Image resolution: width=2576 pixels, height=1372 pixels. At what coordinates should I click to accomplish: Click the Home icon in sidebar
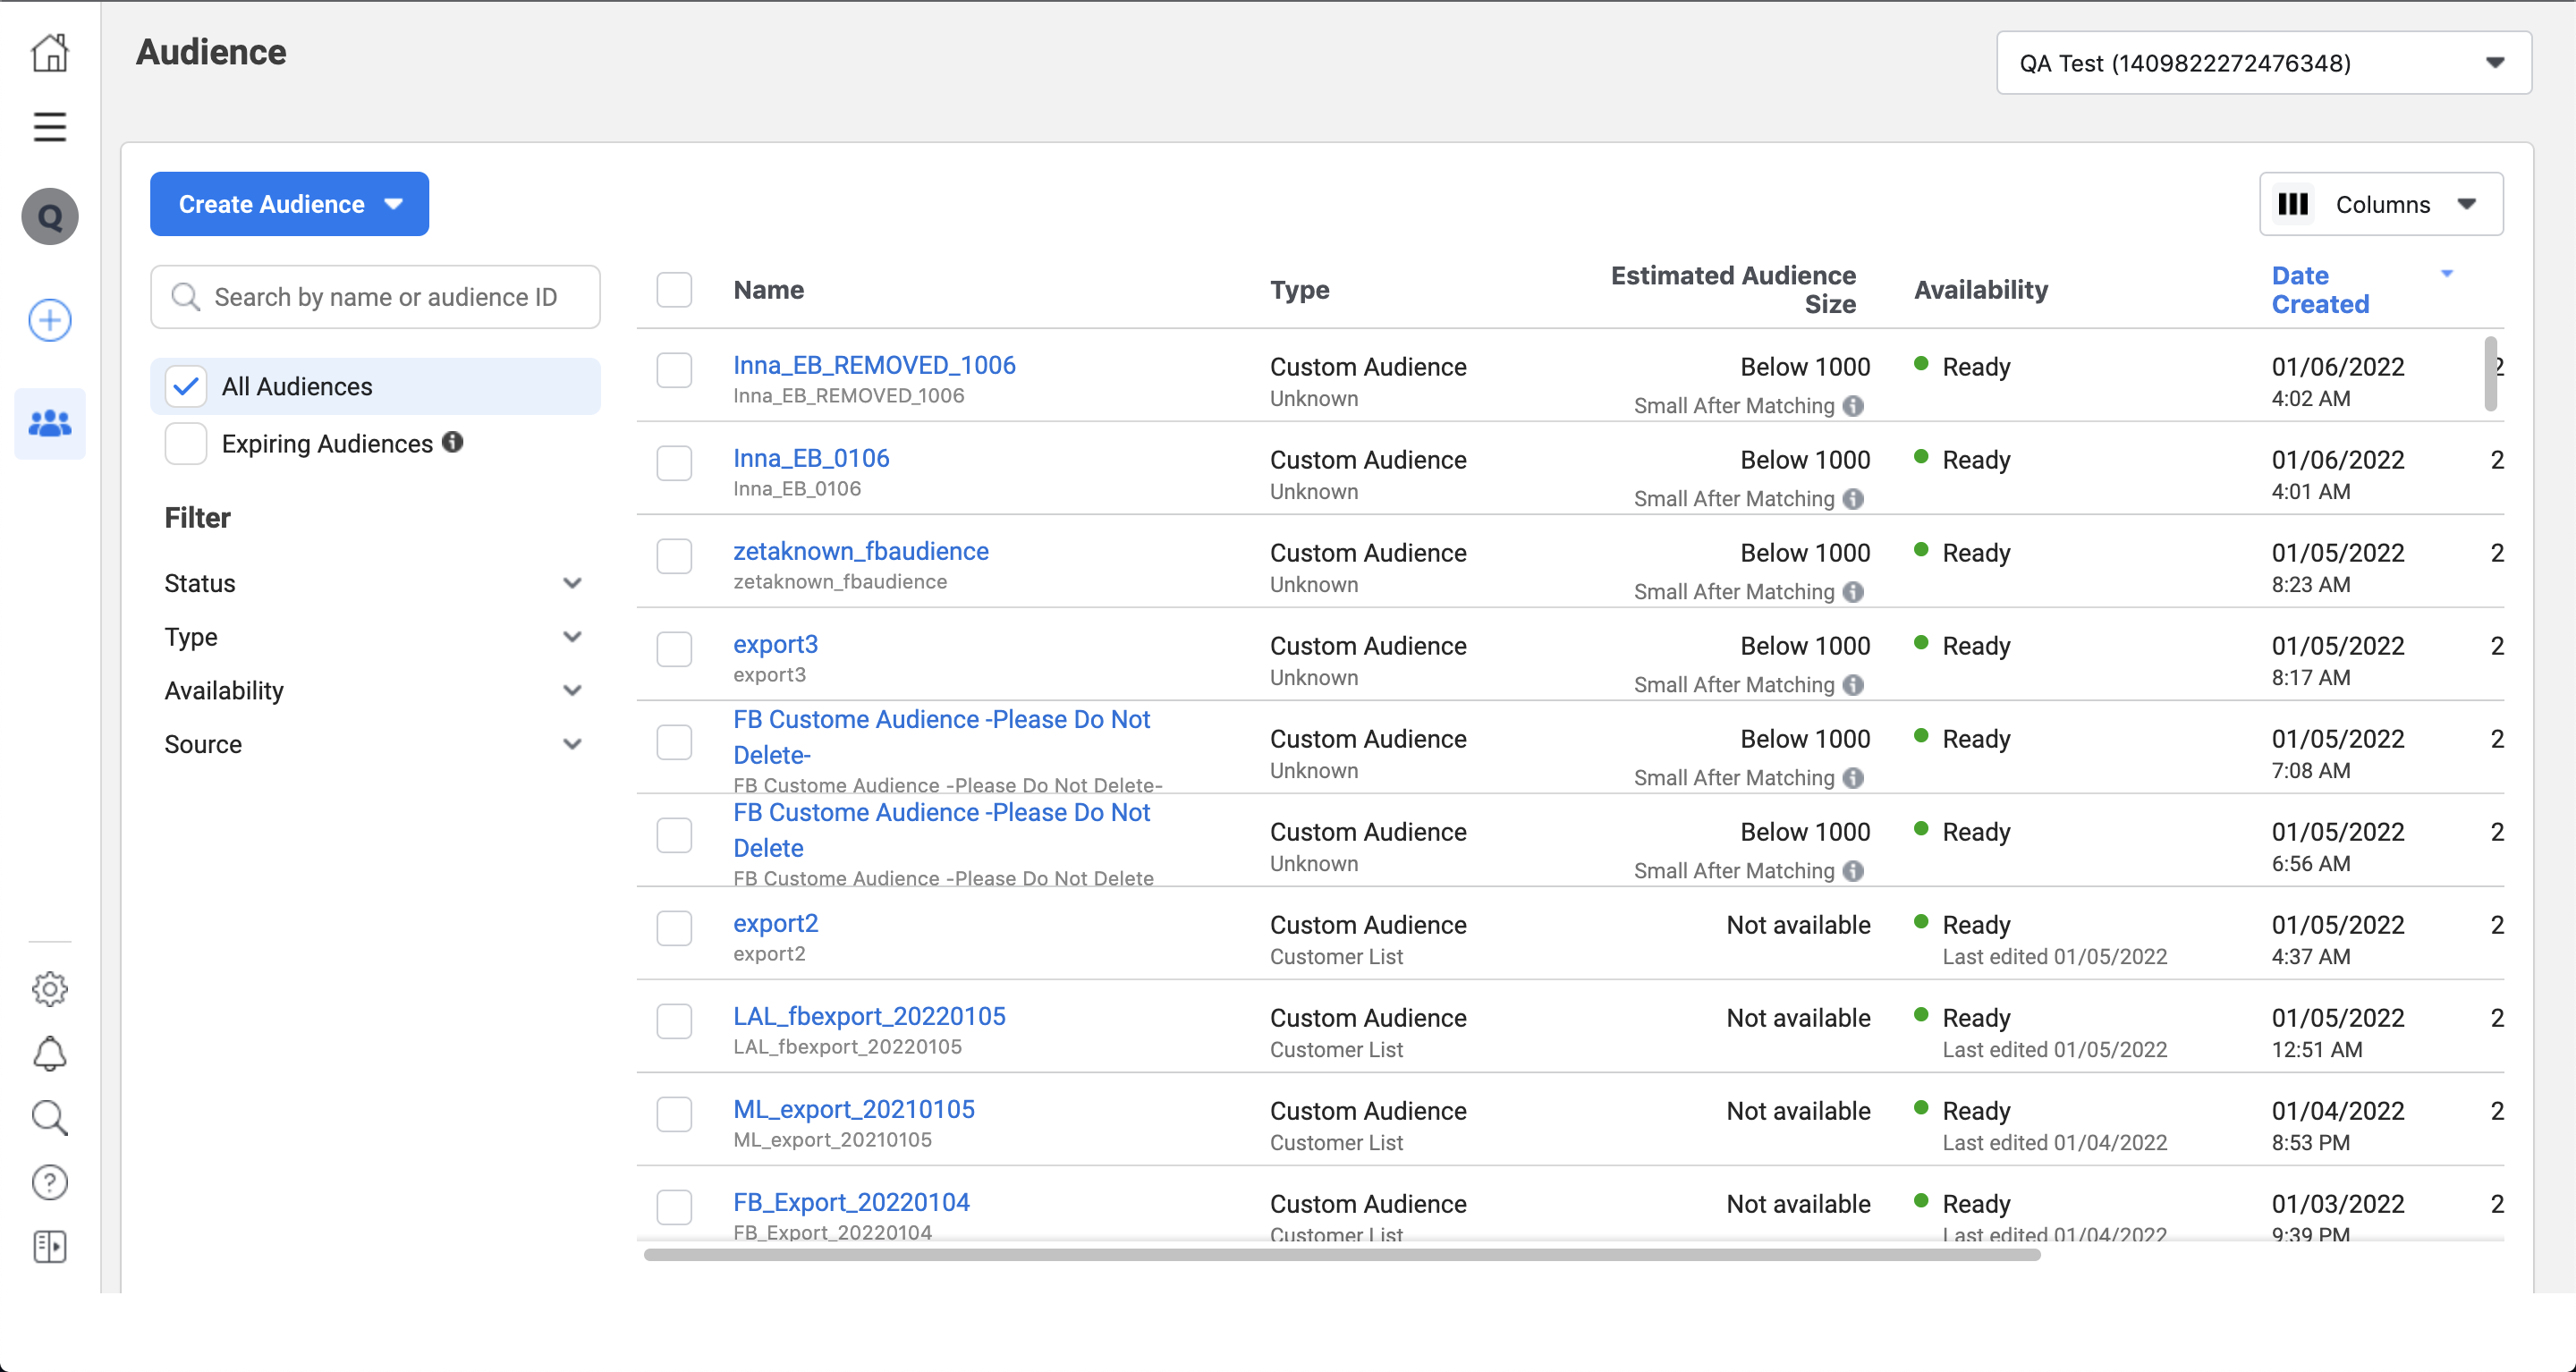tap(49, 52)
